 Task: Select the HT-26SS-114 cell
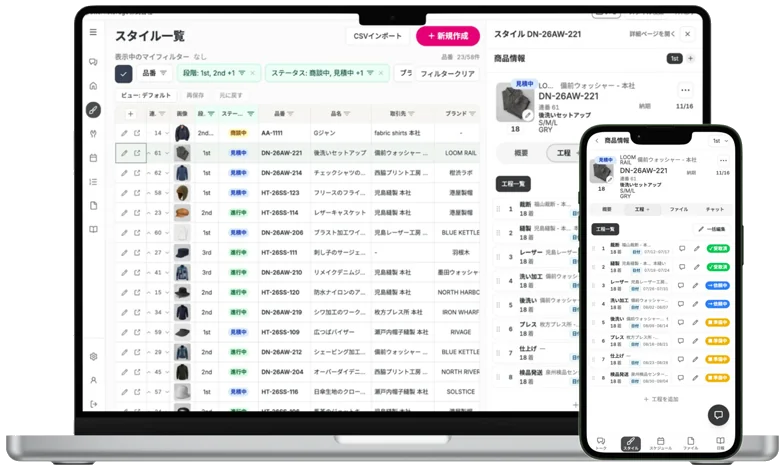[284, 212]
